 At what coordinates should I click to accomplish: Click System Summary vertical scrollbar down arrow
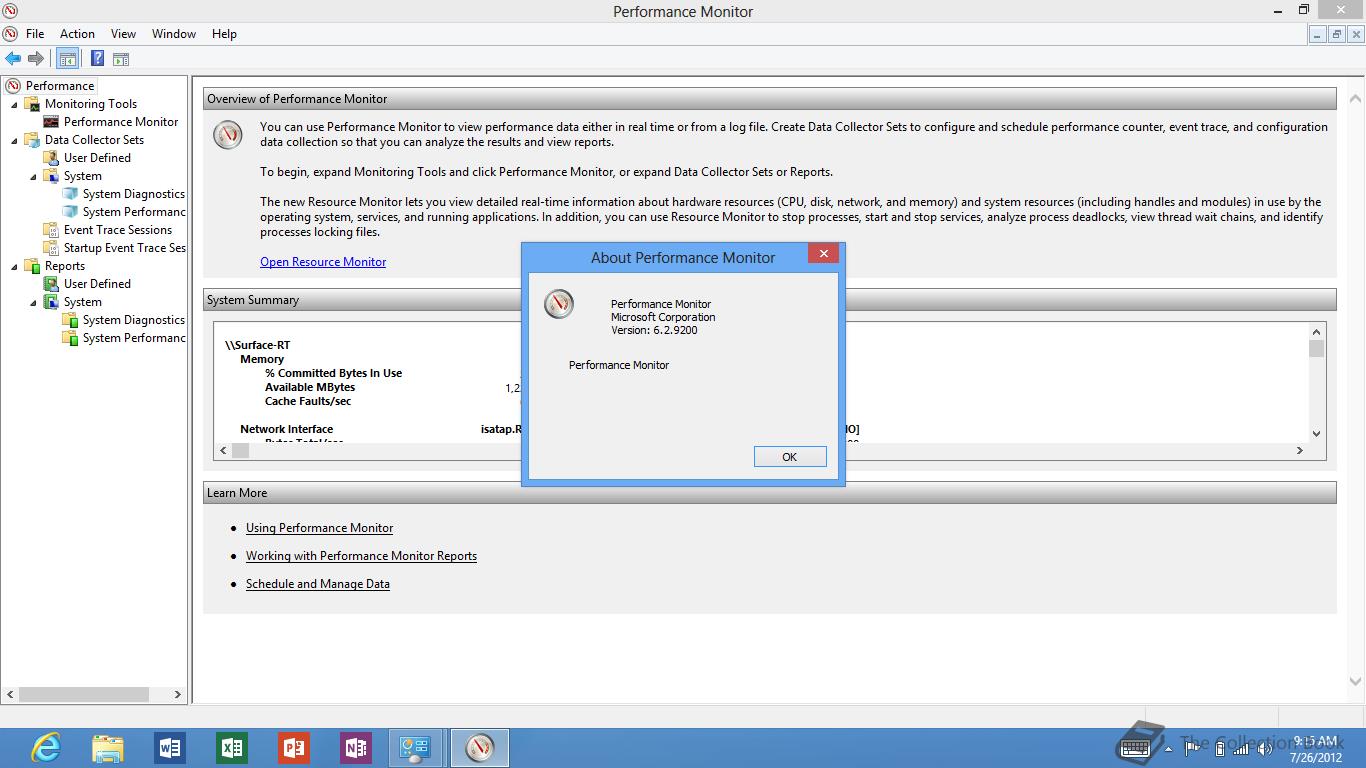click(x=1316, y=434)
